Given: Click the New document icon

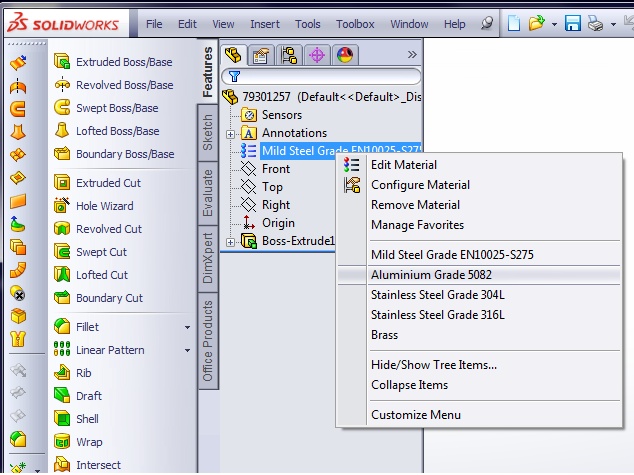Looking at the screenshot, I should tap(514, 23).
